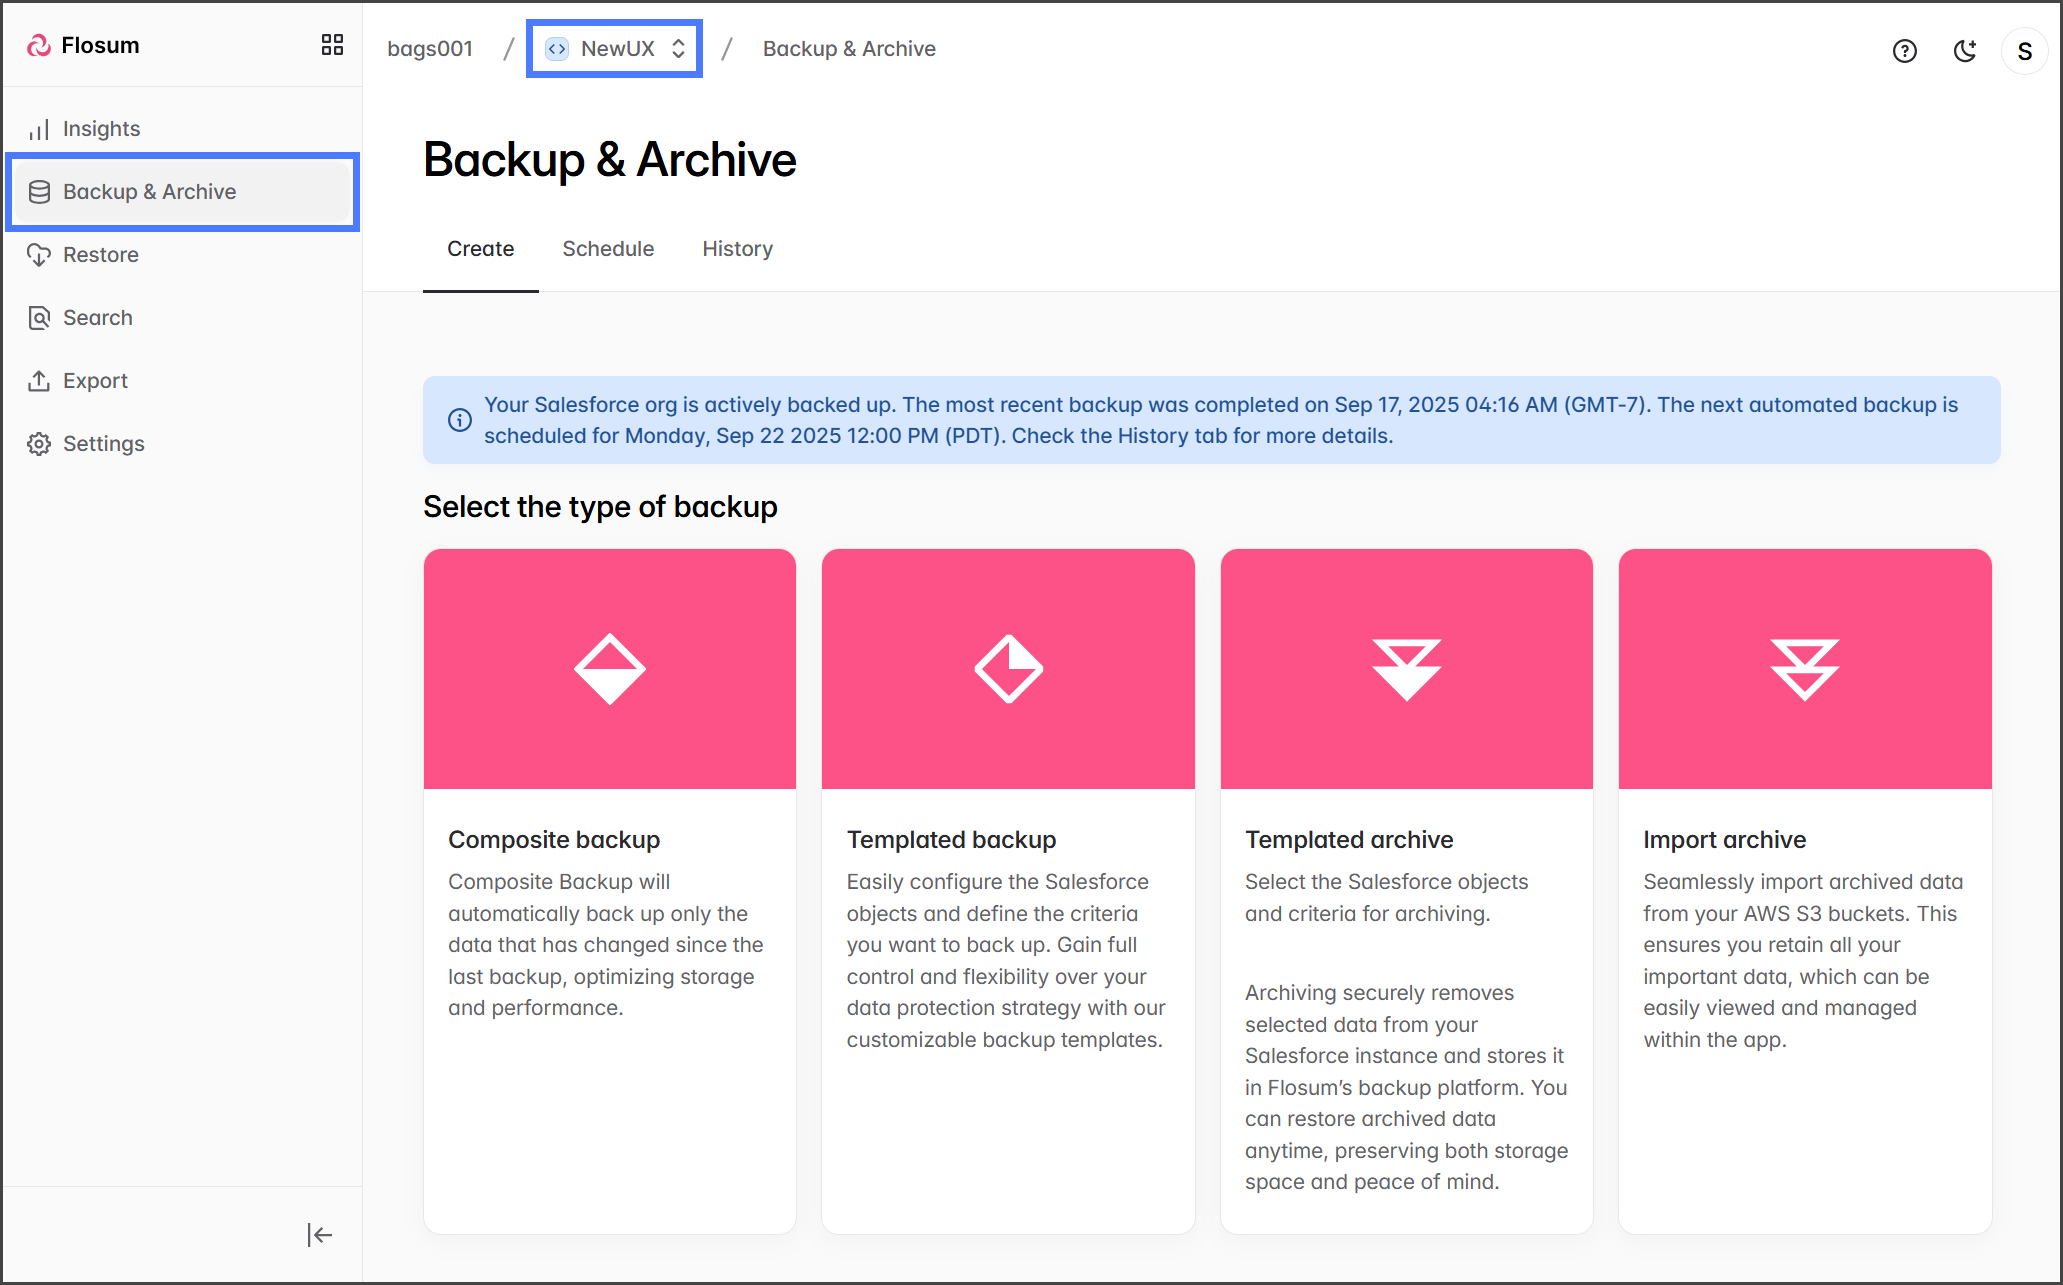Click the info icon in banner
The width and height of the screenshot is (2063, 1285).
[460, 420]
